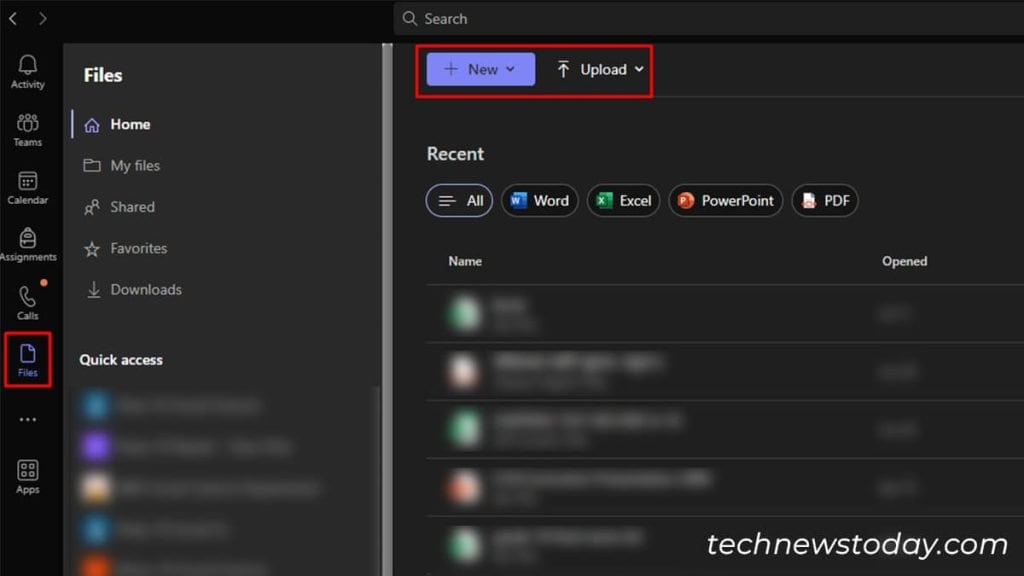Select the Files app icon
Screen dimensions: 1024x576
coord(27,358)
